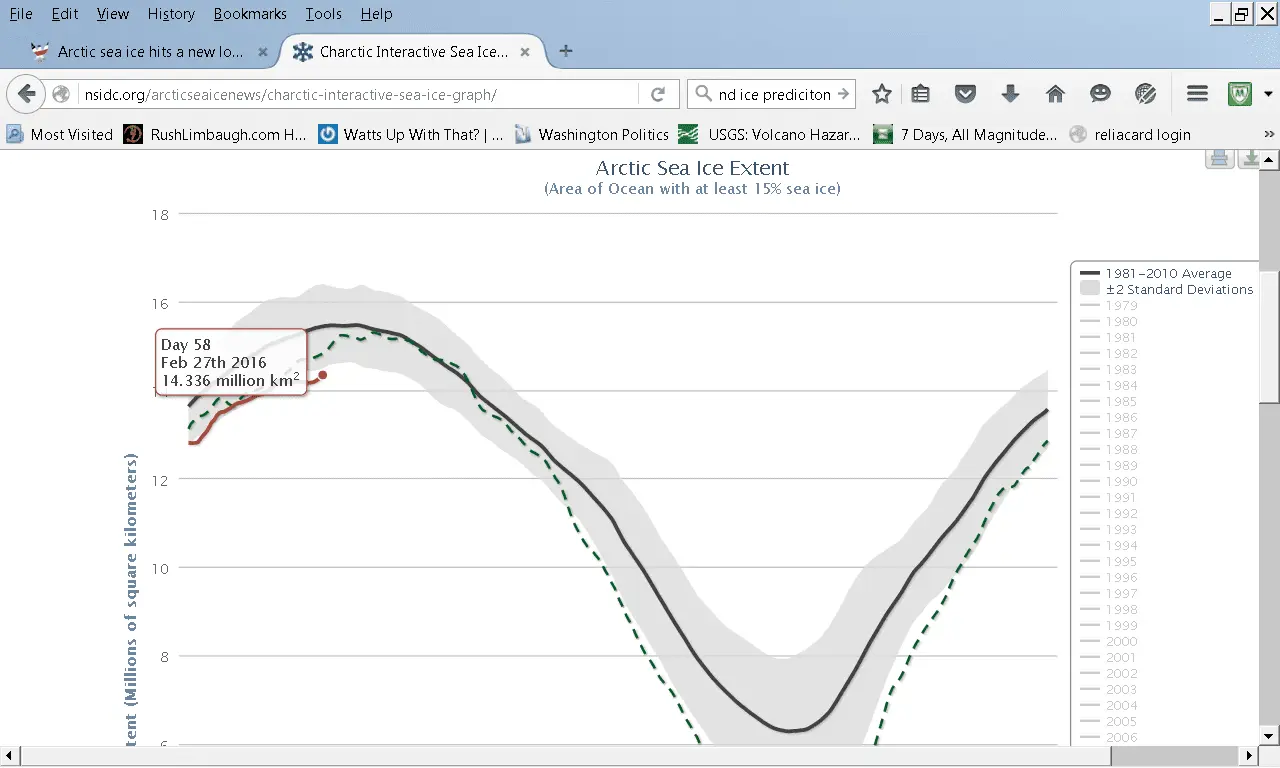Click the browser Back arrow
This screenshot has height=768, width=1280.
pos(27,94)
